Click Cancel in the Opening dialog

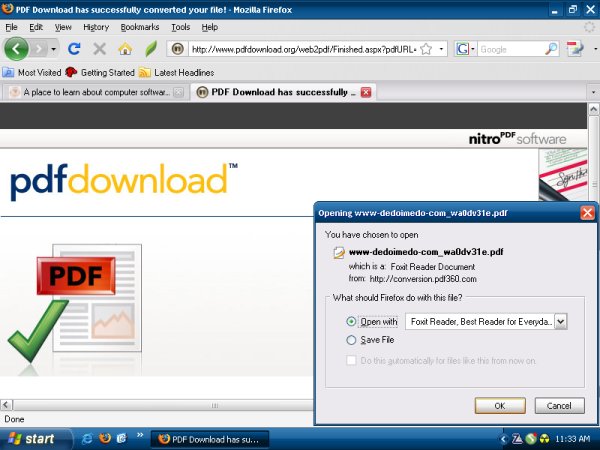coord(559,406)
